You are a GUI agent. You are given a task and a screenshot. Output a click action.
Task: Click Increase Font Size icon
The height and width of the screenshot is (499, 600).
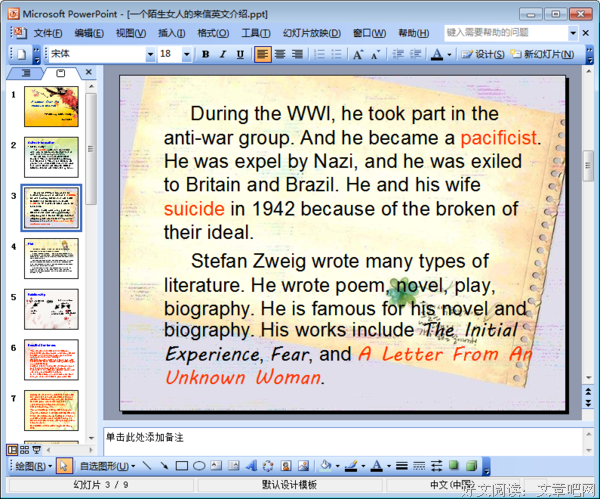pos(358,54)
